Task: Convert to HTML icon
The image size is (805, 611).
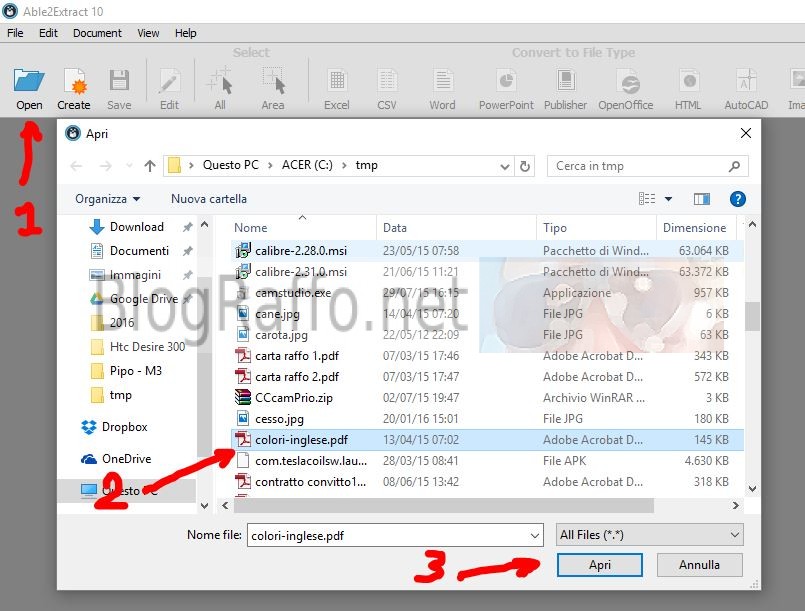Action: click(688, 81)
